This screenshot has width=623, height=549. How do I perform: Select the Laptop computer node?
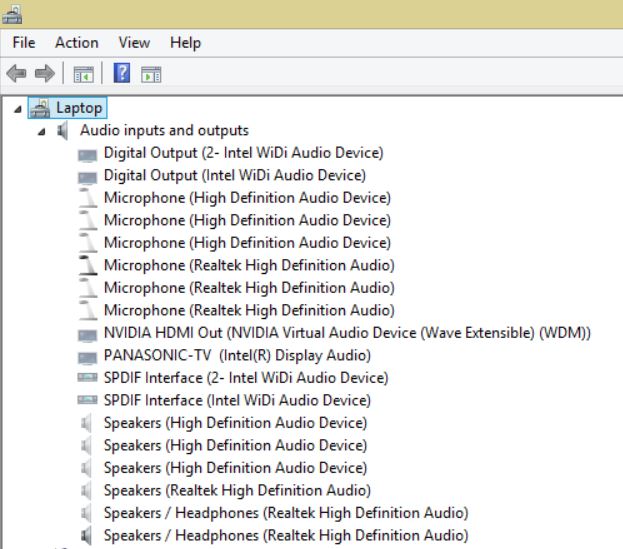click(x=79, y=108)
